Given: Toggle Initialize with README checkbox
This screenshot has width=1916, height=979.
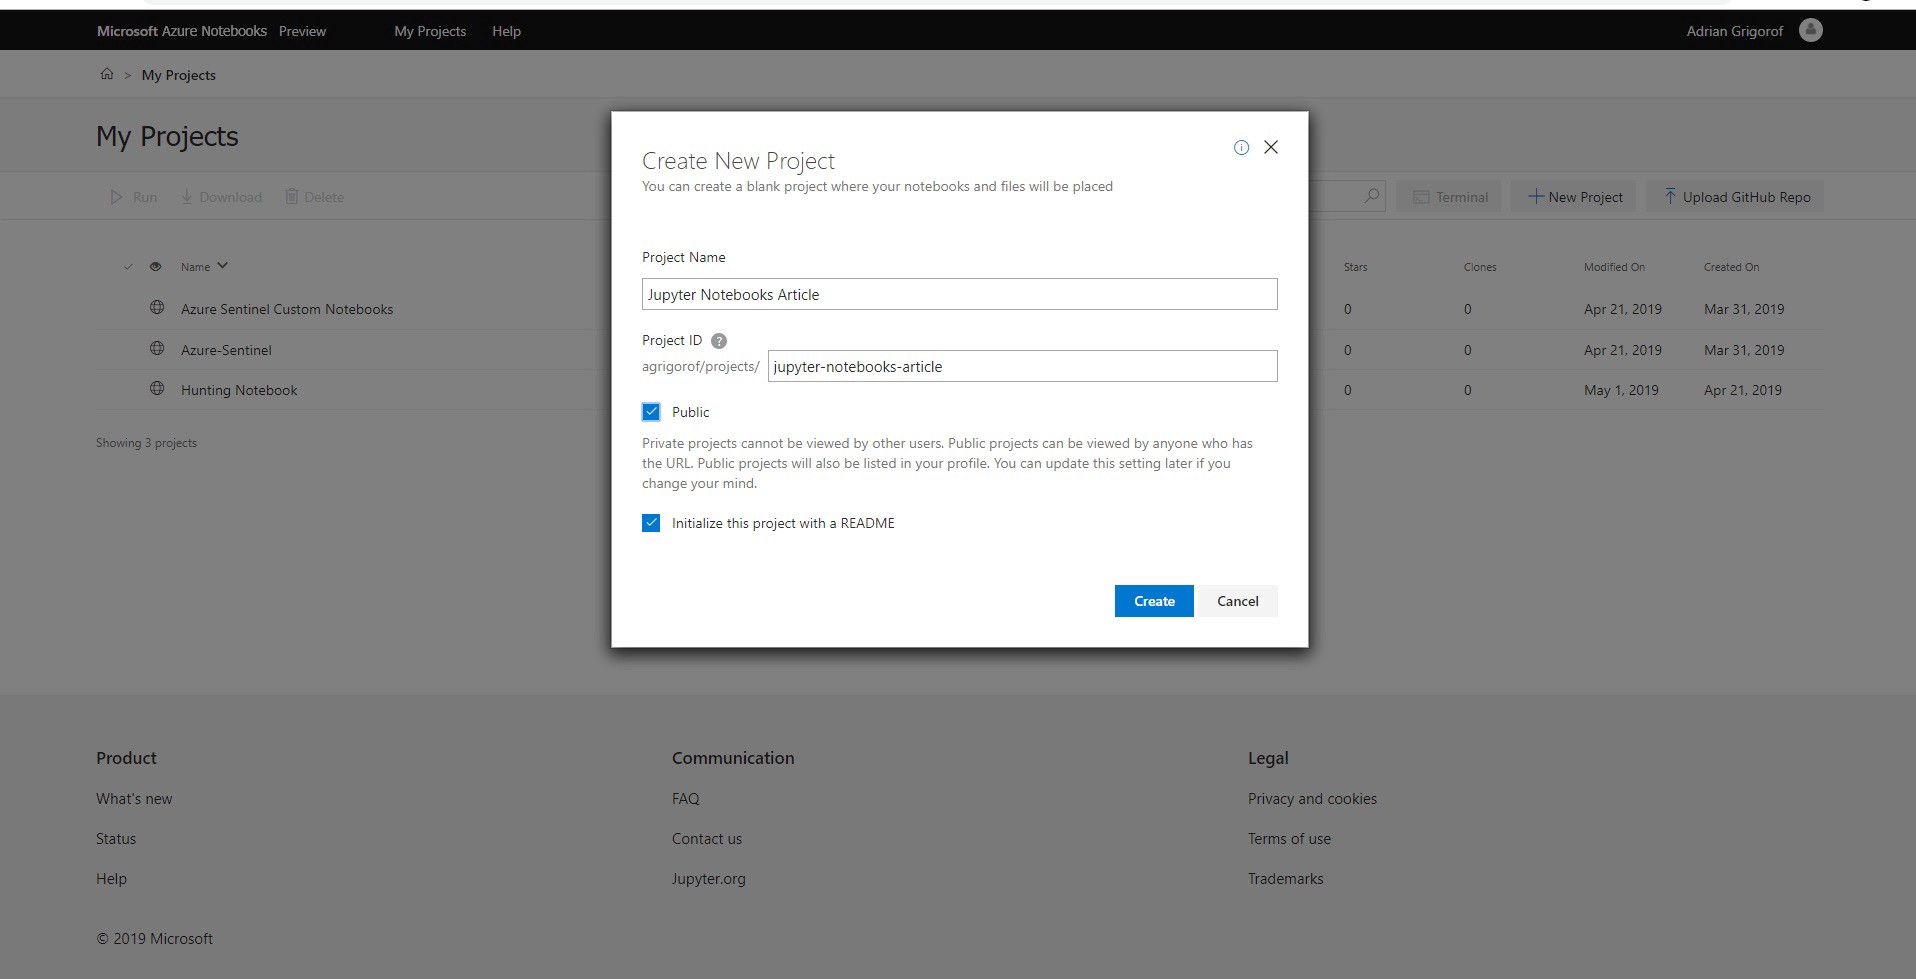Looking at the screenshot, I should point(651,523).
